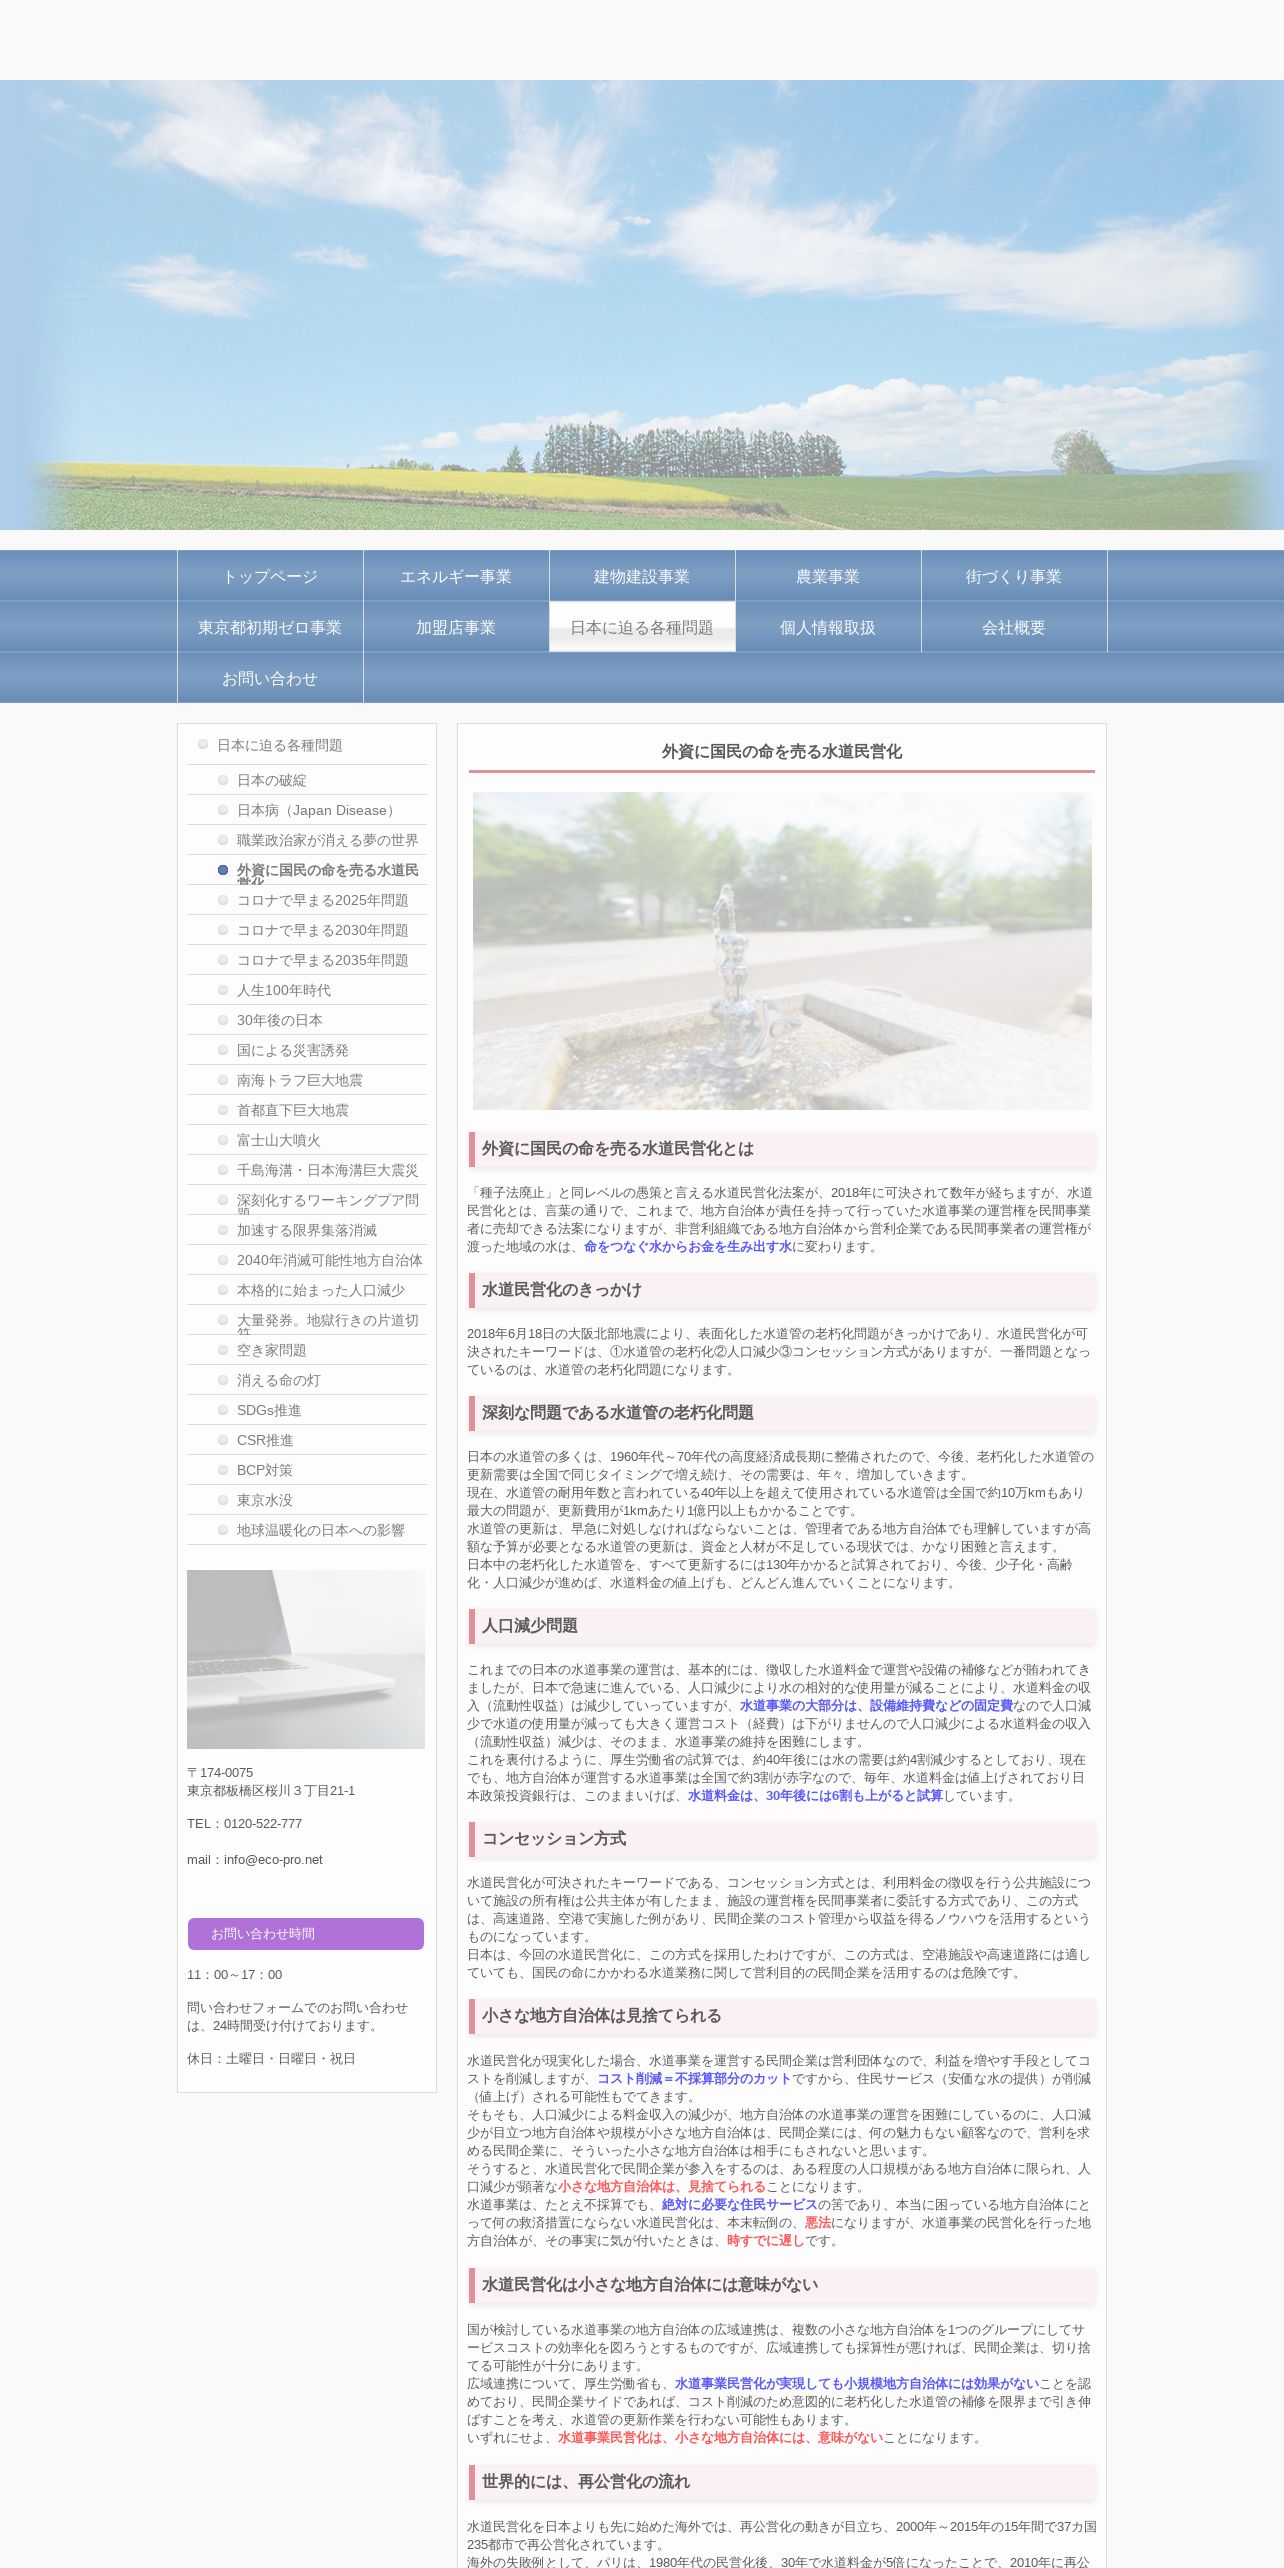Click active 日本に迫る各種問題 nav tab

click(642, 627)
